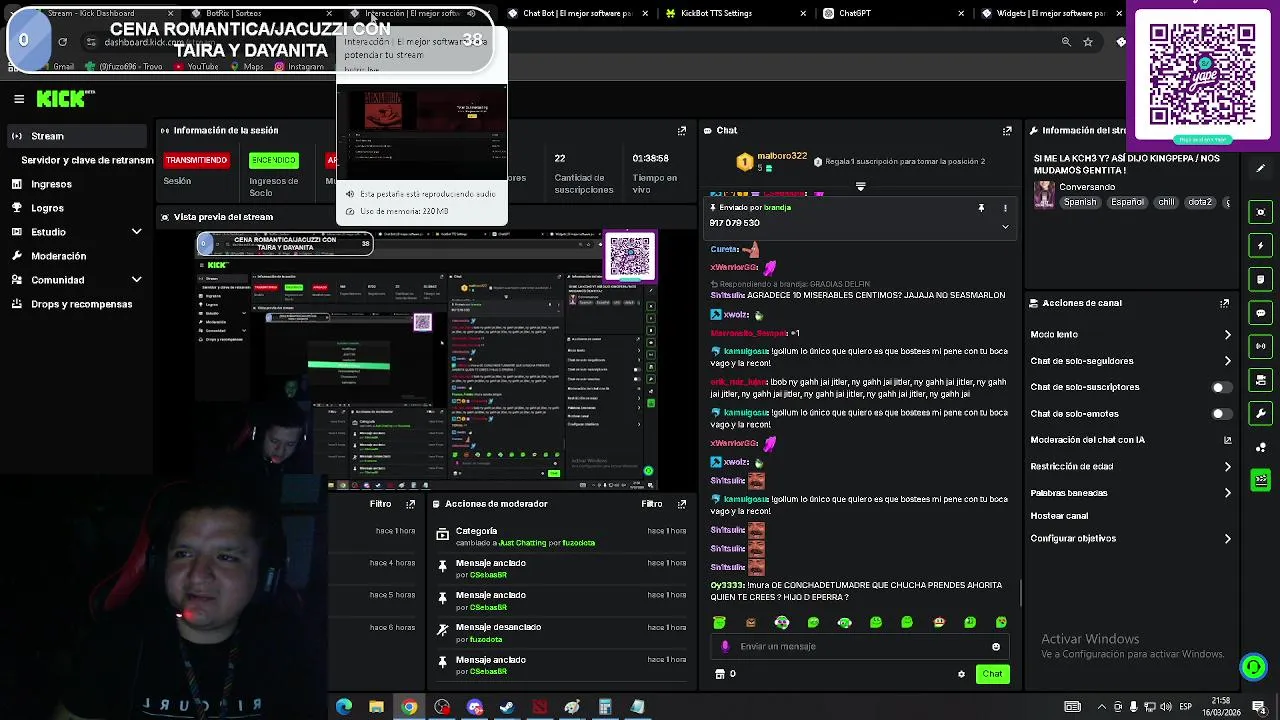Viewport: 1280px width, 720px height.
Task: Pop out the Acciones de canal panel
Action: pyautogui.click(x=1225, y=303)
